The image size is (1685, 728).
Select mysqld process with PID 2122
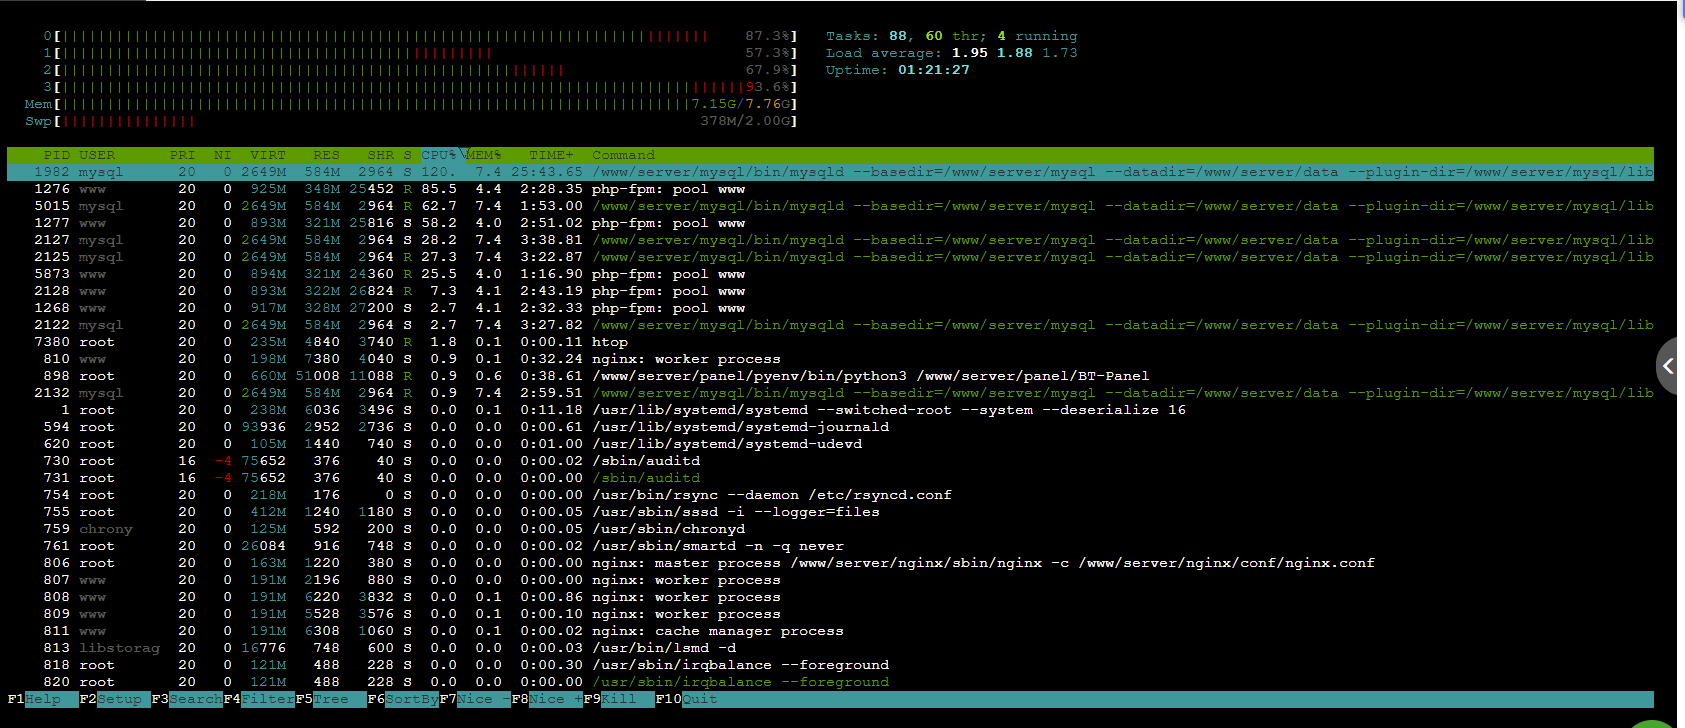pyautogui.click(x=830, y=325)
